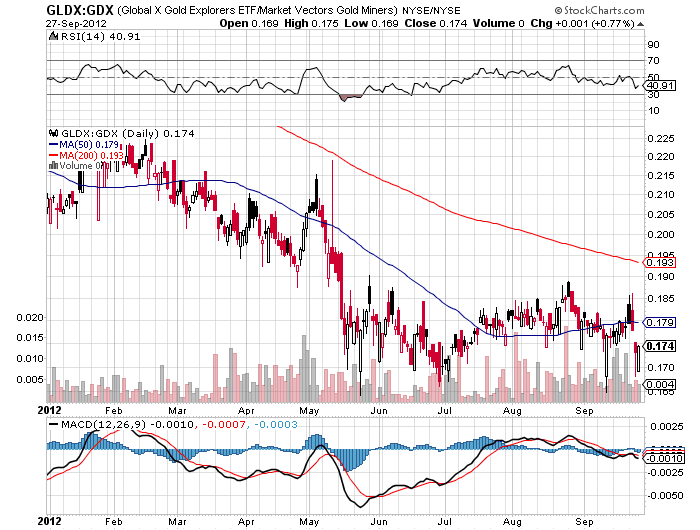
Task: Click the 0.015 volume scale label
Action: tap(30, 338)
